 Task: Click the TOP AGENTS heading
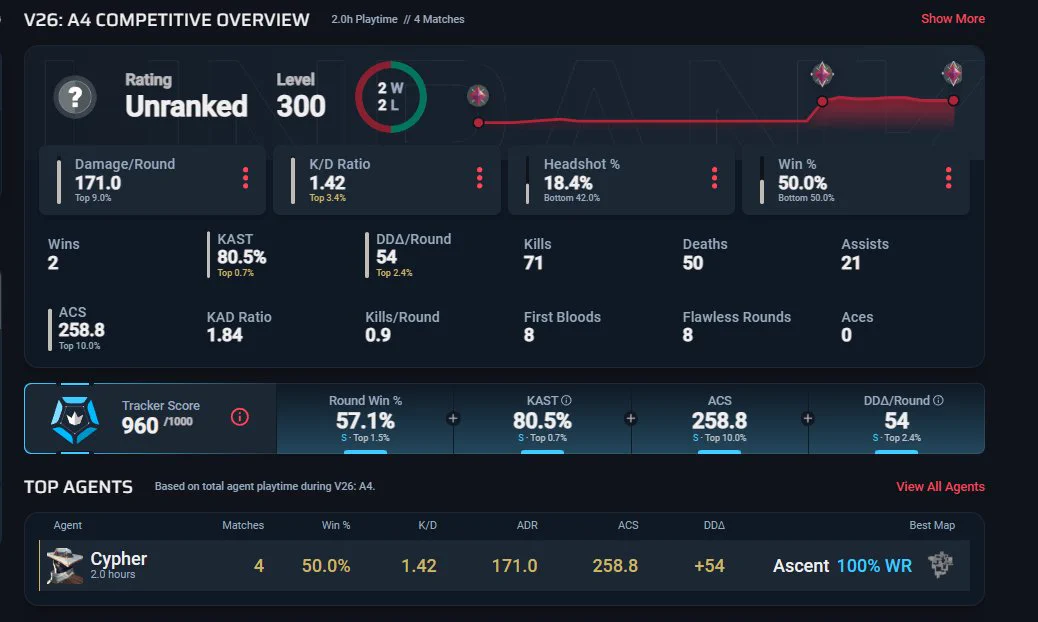pos(78,487)
